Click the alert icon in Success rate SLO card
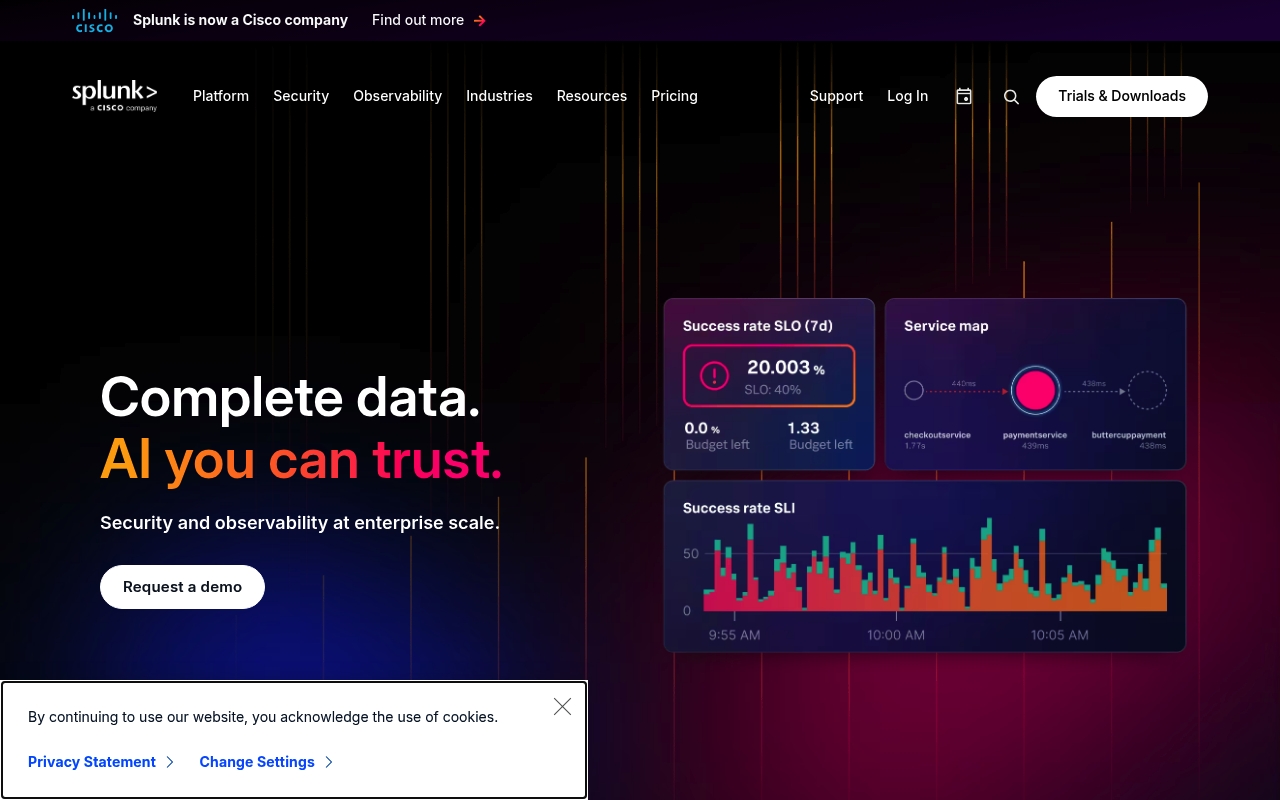1280x800 pixels. click(714, 376)
